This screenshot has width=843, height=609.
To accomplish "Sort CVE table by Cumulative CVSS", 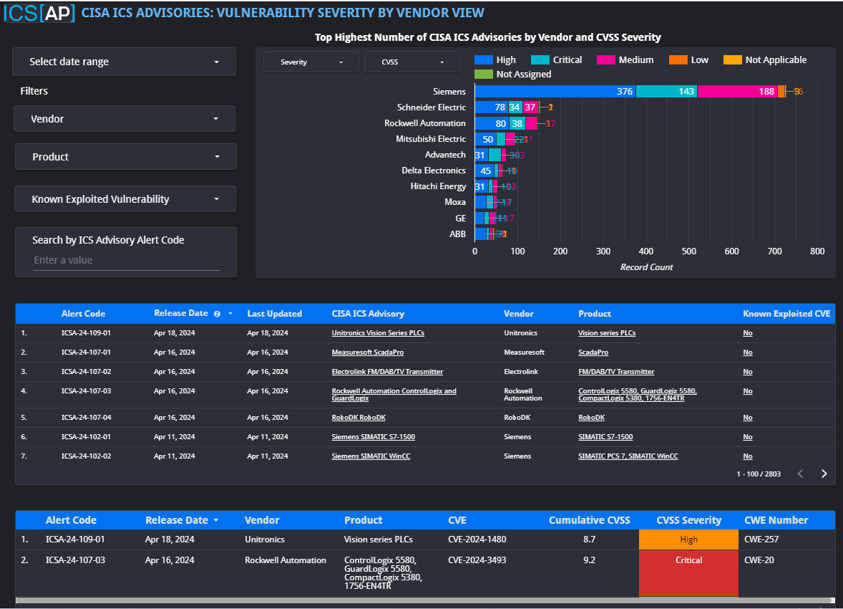I will 589,520.
